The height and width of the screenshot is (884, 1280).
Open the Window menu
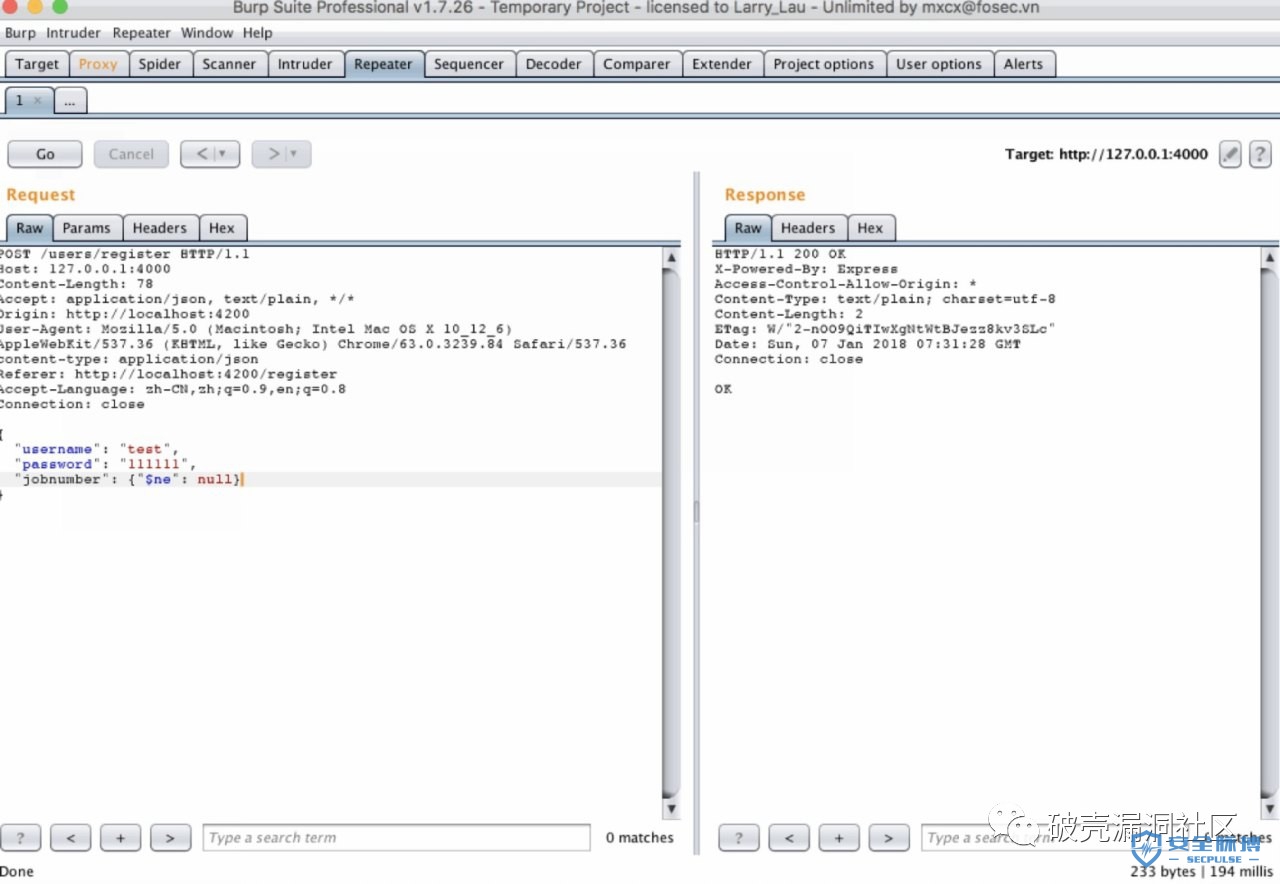(207, 33)
